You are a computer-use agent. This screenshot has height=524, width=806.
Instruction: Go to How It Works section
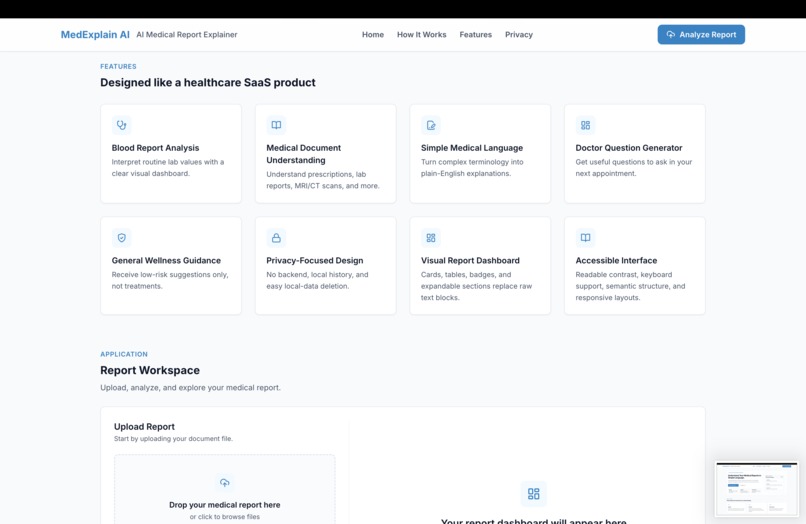click(x=422, y=34)
